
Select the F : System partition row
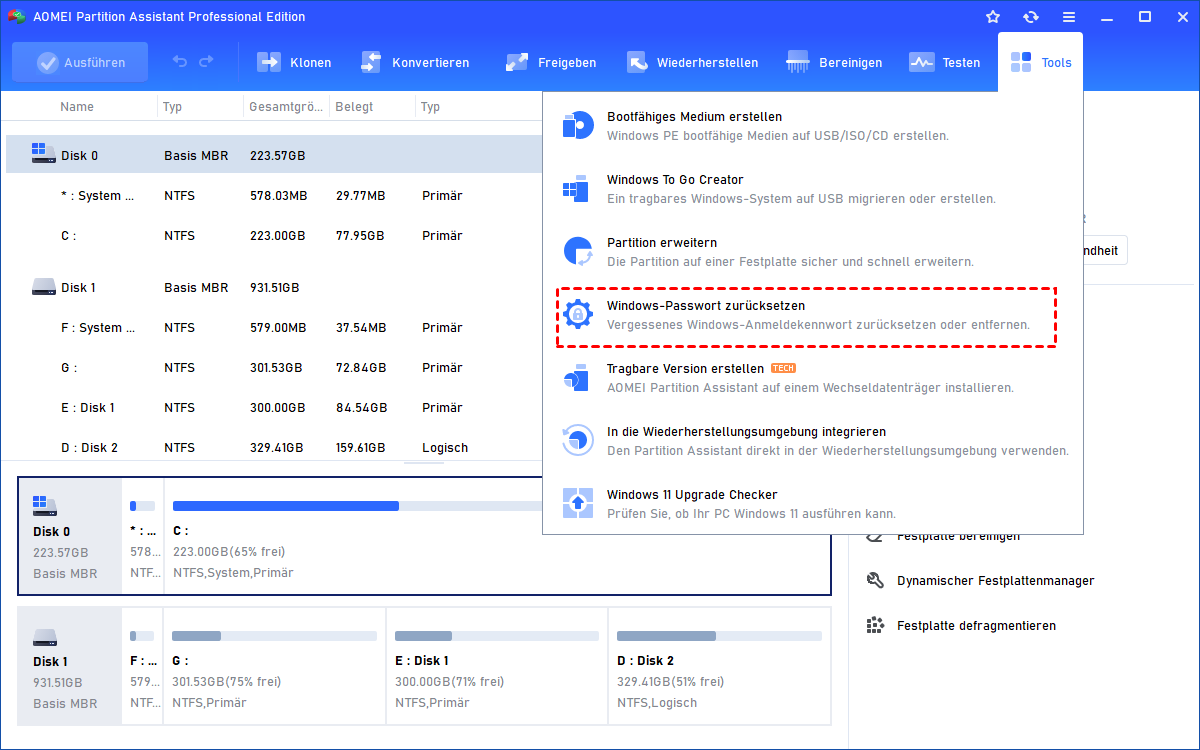[x=274, y=327]
